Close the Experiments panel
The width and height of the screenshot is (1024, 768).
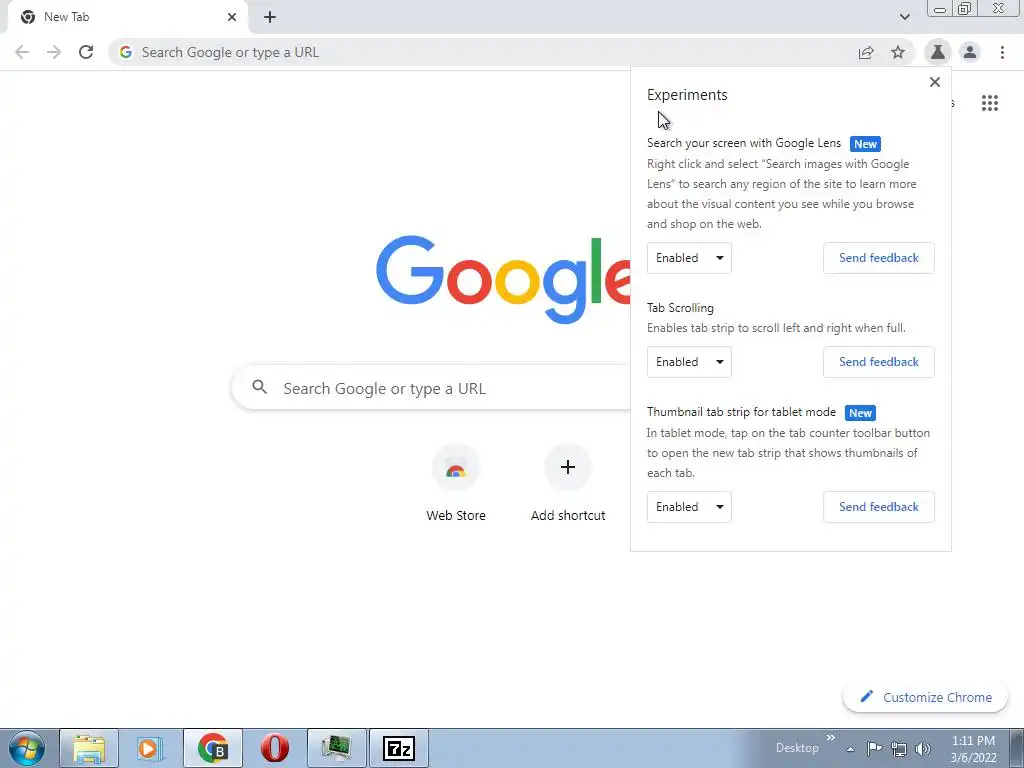[x=935, y=82]
